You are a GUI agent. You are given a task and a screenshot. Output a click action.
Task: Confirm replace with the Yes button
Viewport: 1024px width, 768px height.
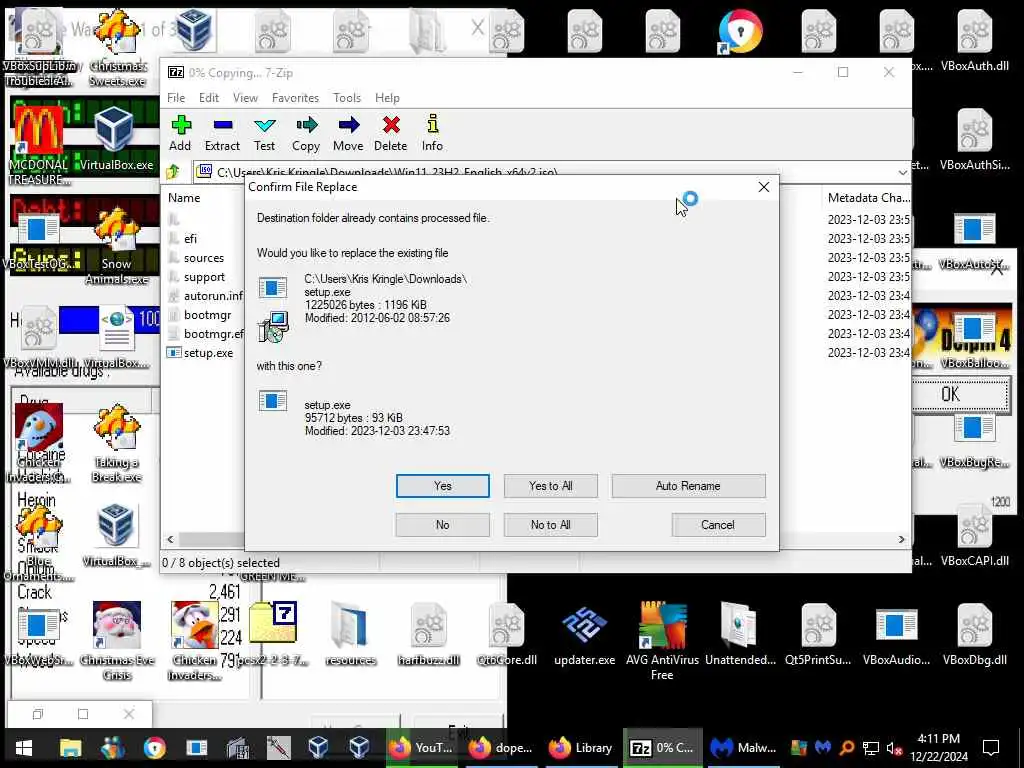click(x=443, y=486)
